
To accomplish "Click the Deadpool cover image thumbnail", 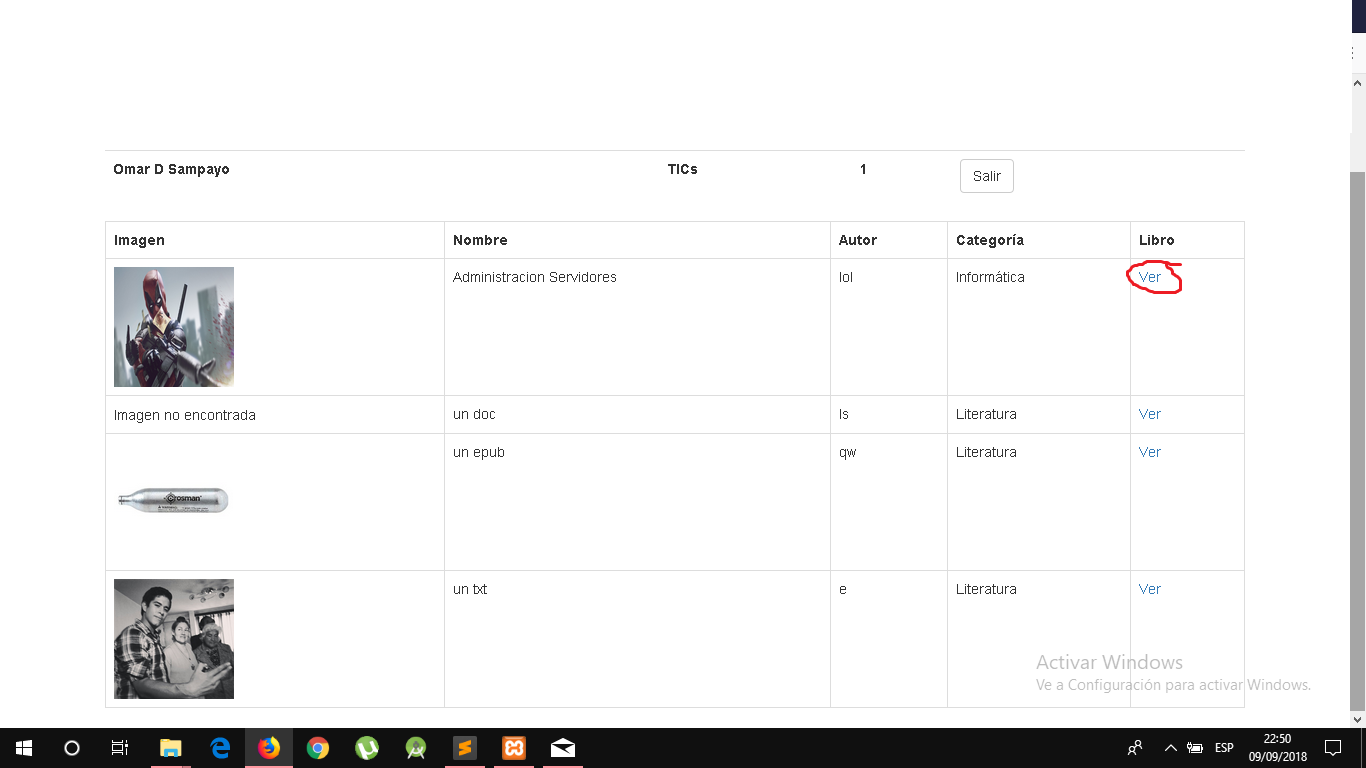I will [174, 327].
